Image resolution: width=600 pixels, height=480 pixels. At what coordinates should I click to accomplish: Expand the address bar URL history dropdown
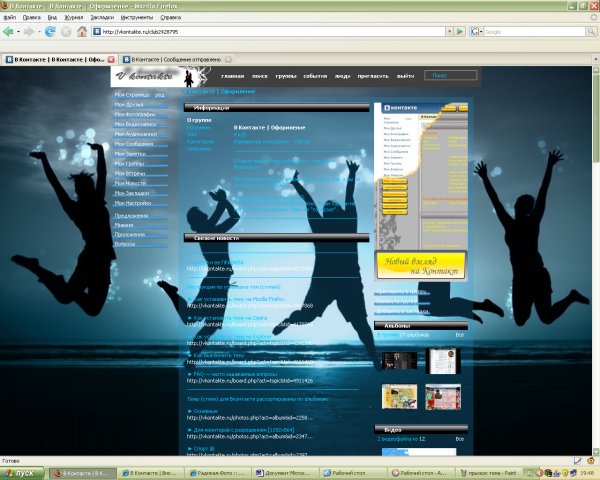pos(450,32)
